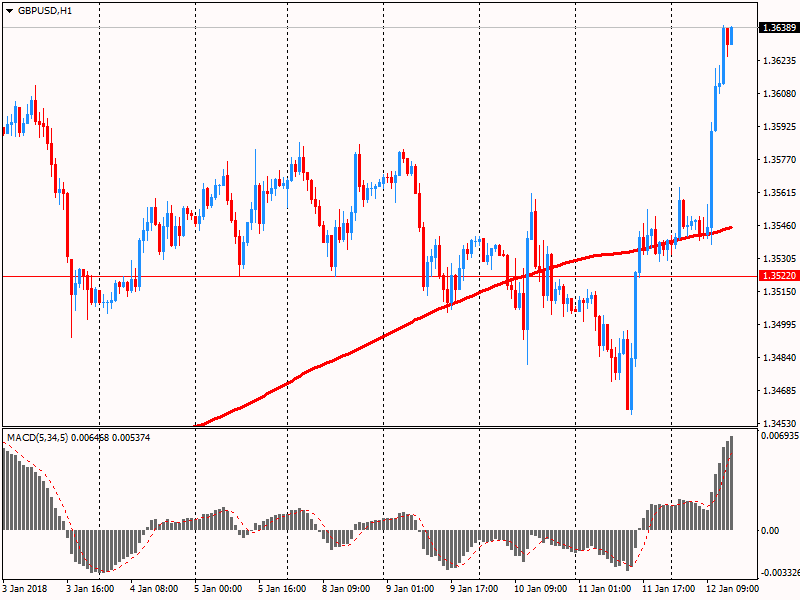Viewport: 800px width, 600px height.
Task: Click the MACD 0.00 zero-level label
Action: pos(770,531)
